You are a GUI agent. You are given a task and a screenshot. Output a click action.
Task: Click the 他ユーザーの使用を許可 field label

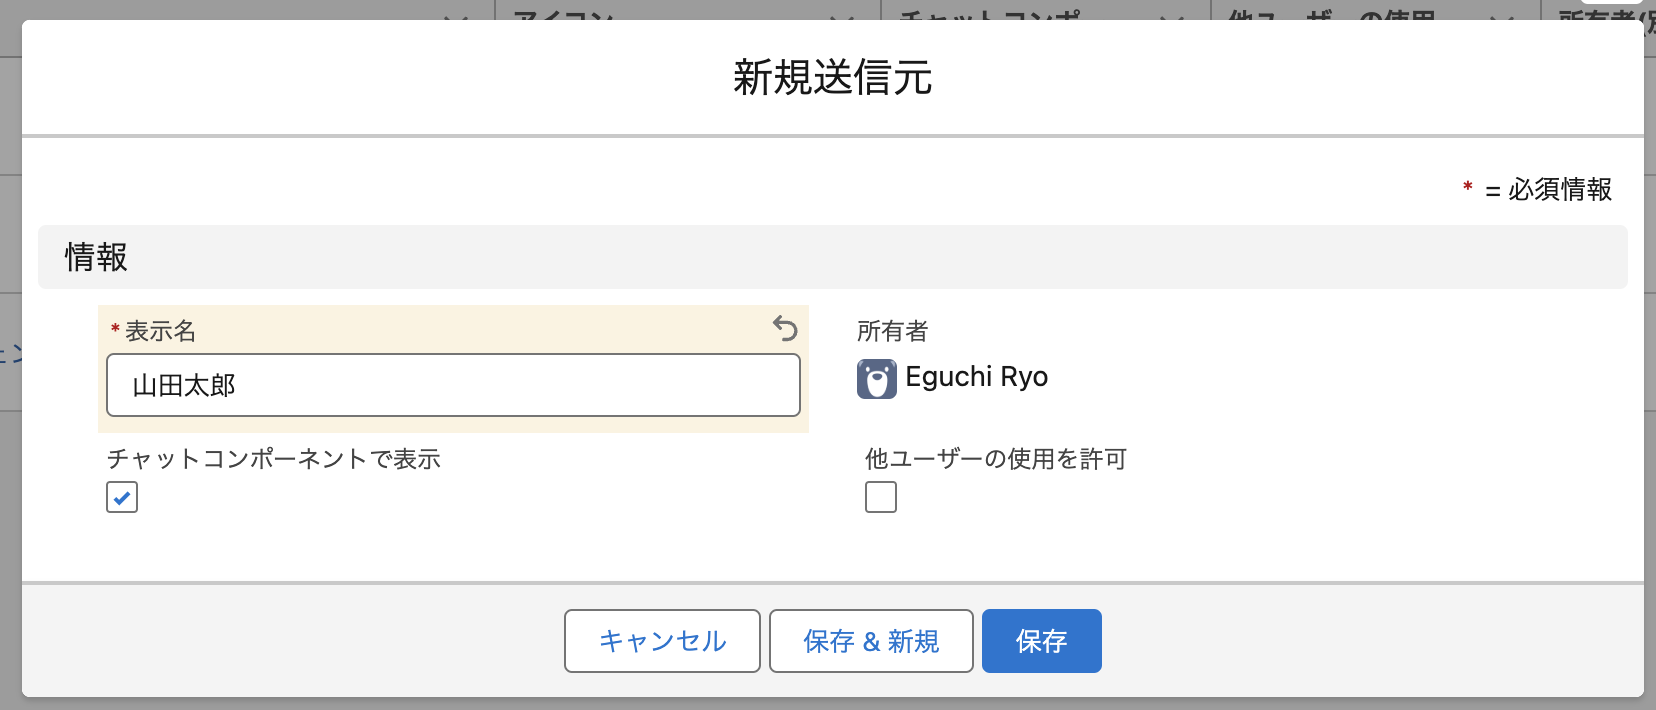pos(995,459)
